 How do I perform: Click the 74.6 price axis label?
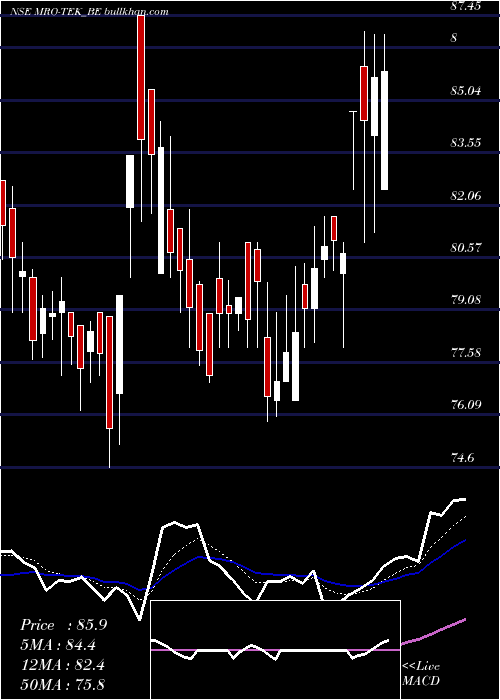click(463, 458)
